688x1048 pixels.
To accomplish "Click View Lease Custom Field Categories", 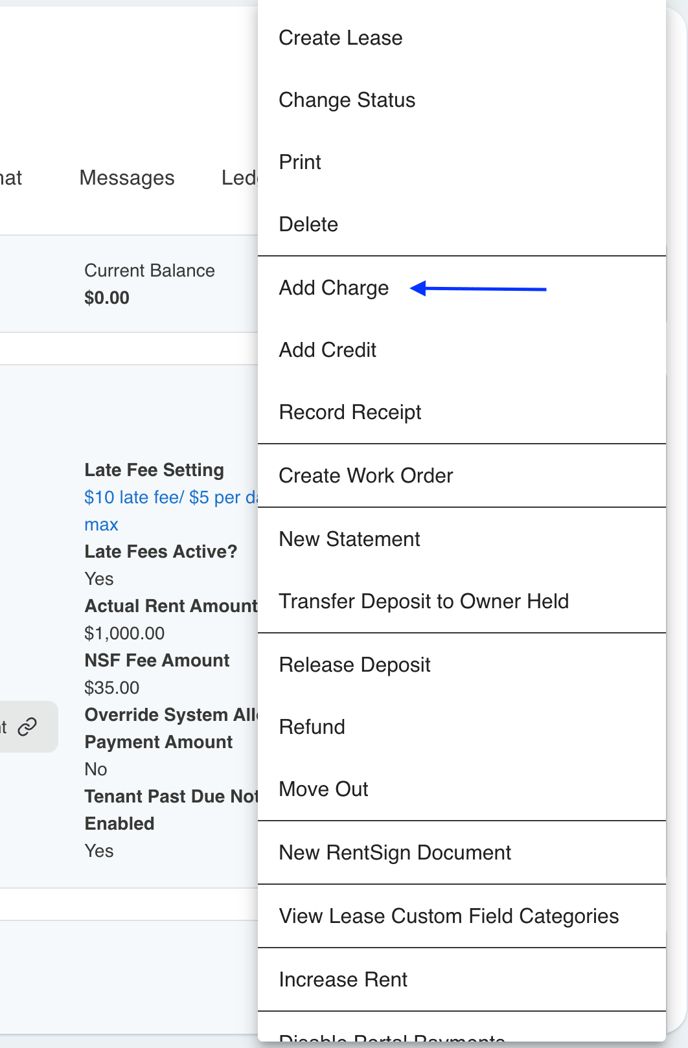I will pos(448,916).
